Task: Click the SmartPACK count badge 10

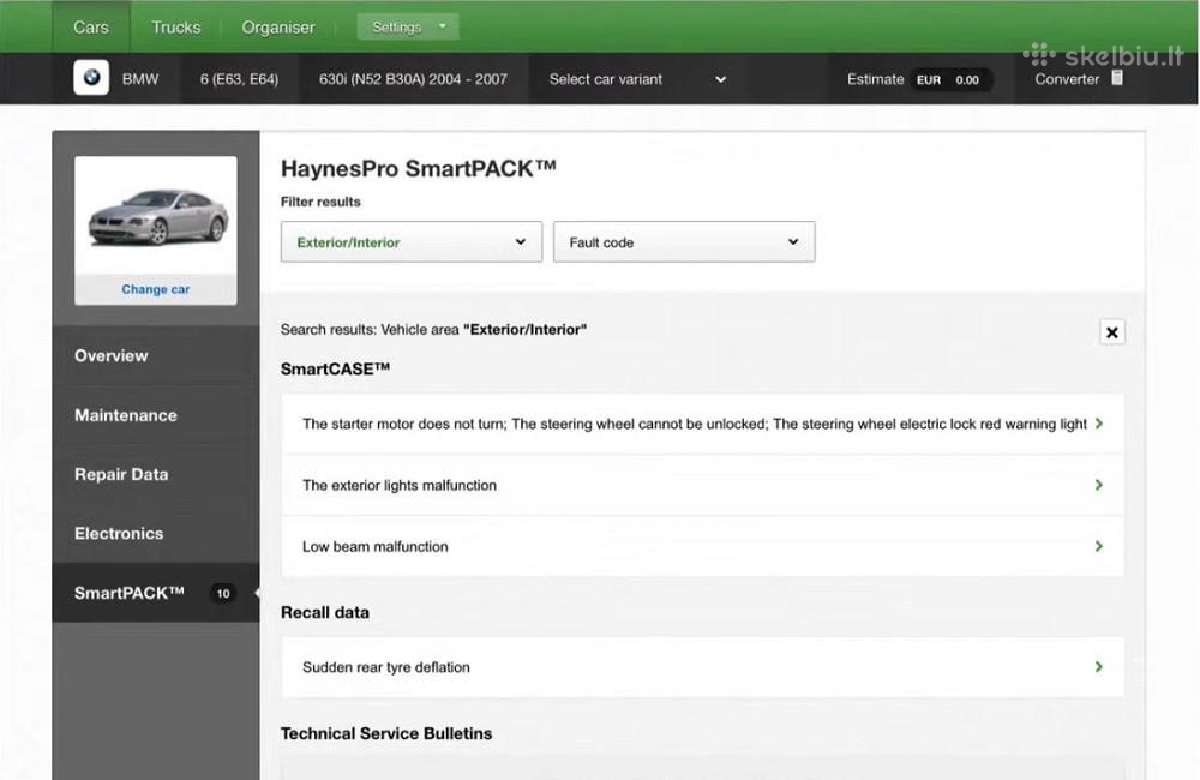Action: 222,593
